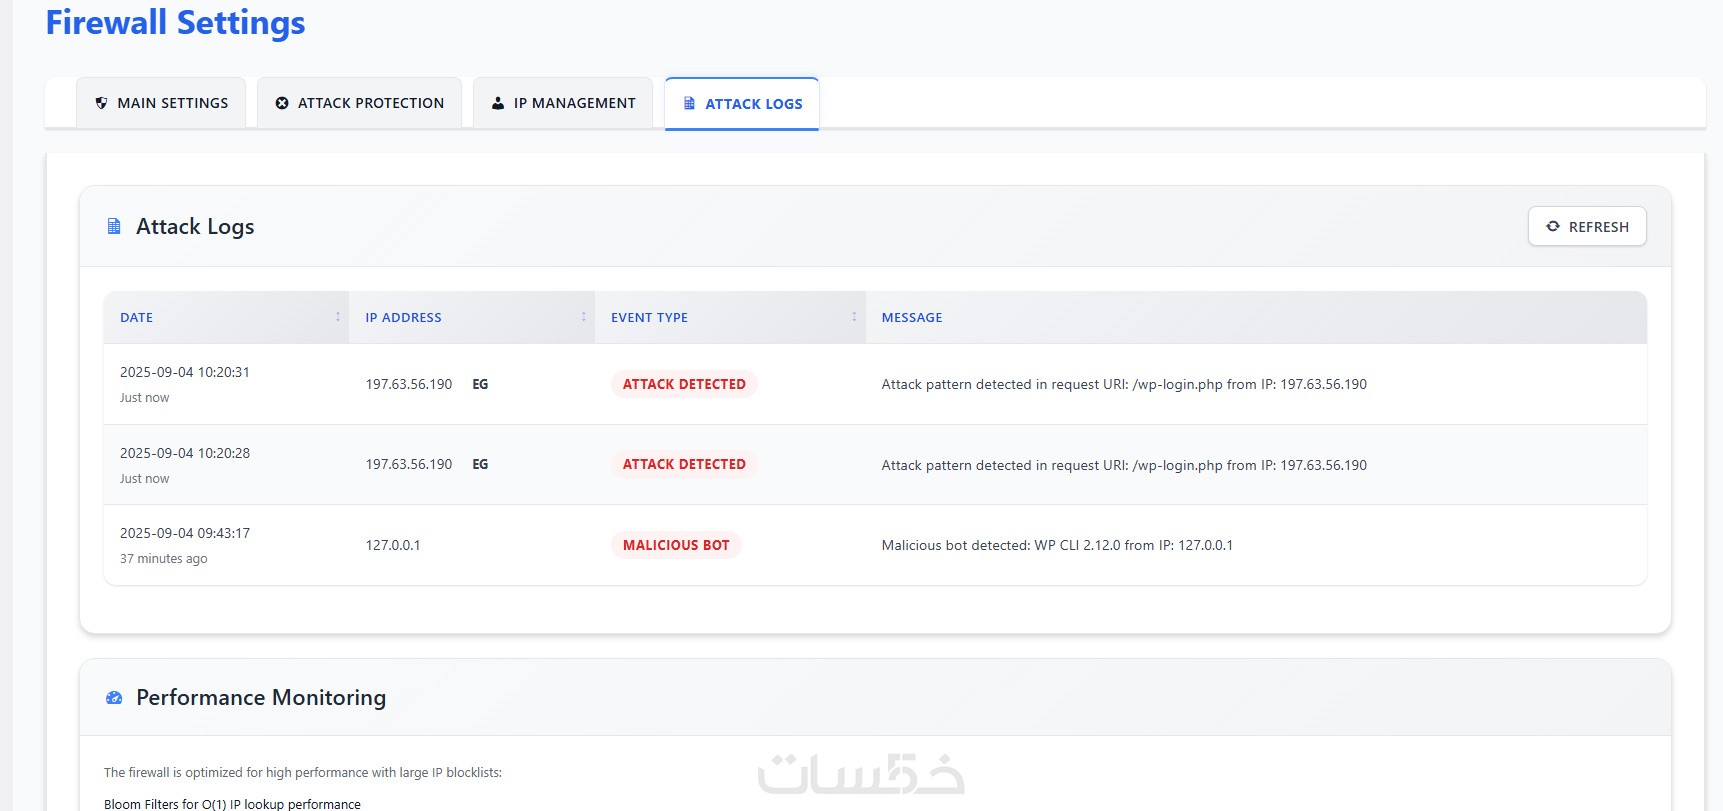
Task: Click the document icon on Attack Logs tab
Action: (x=689, y=103)
